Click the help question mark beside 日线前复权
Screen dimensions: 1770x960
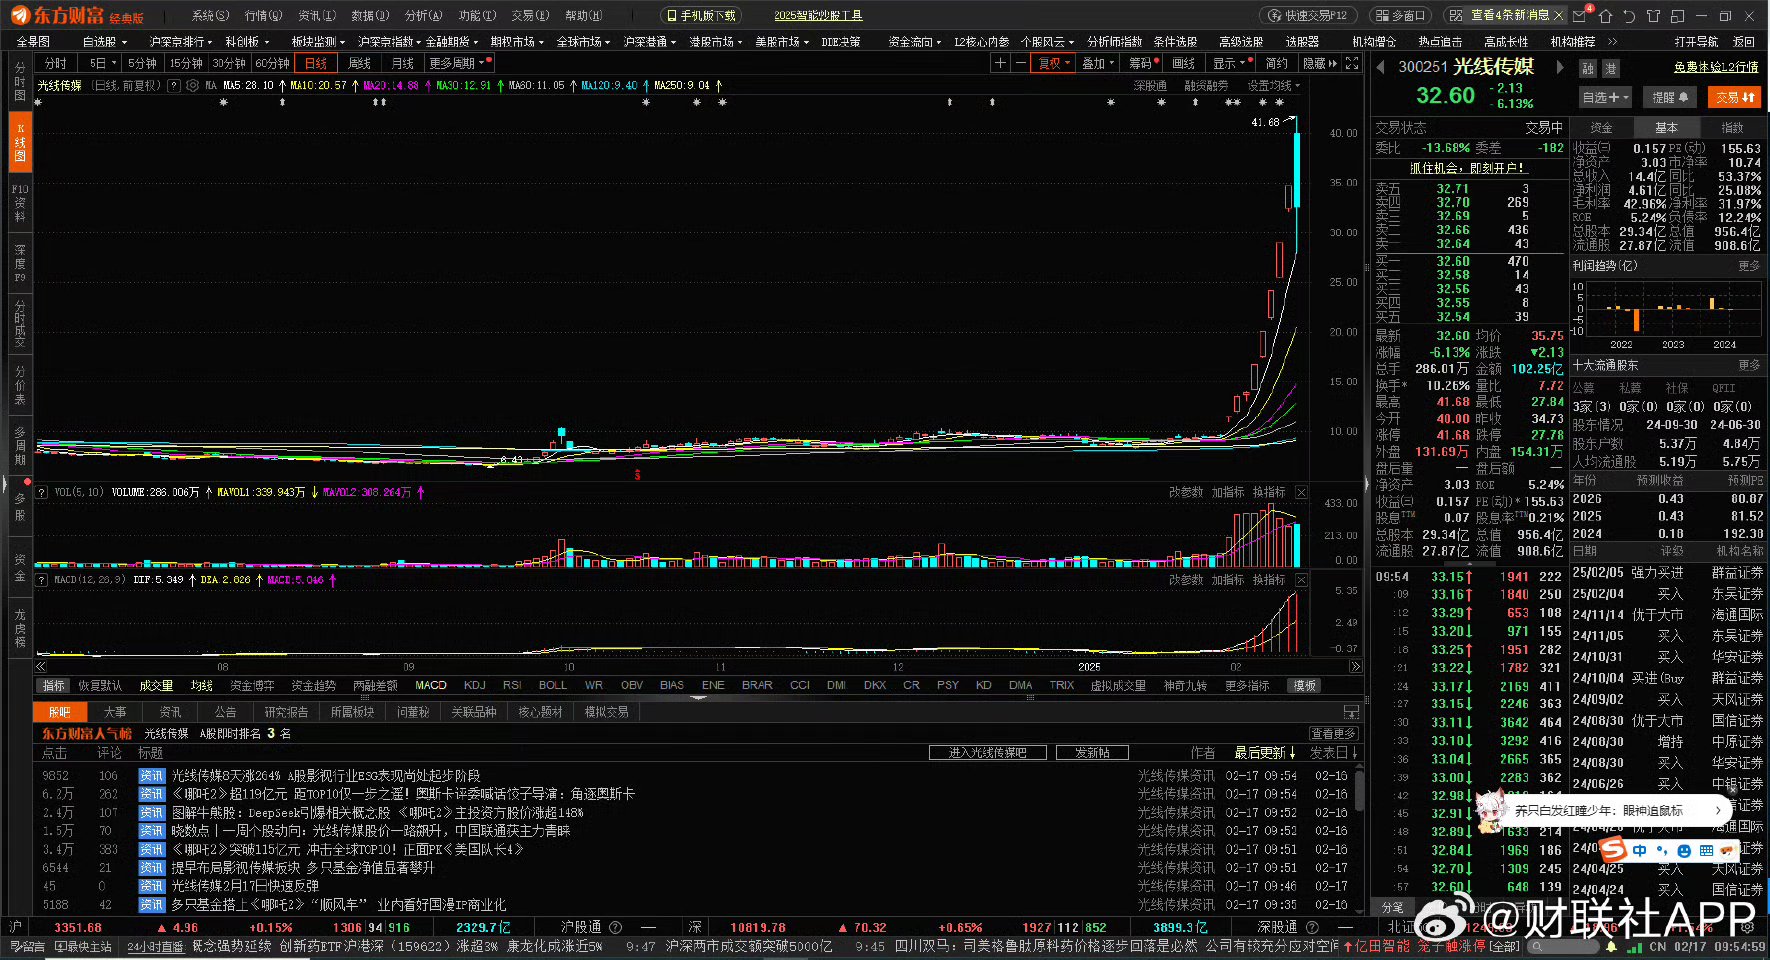(174, 86)
